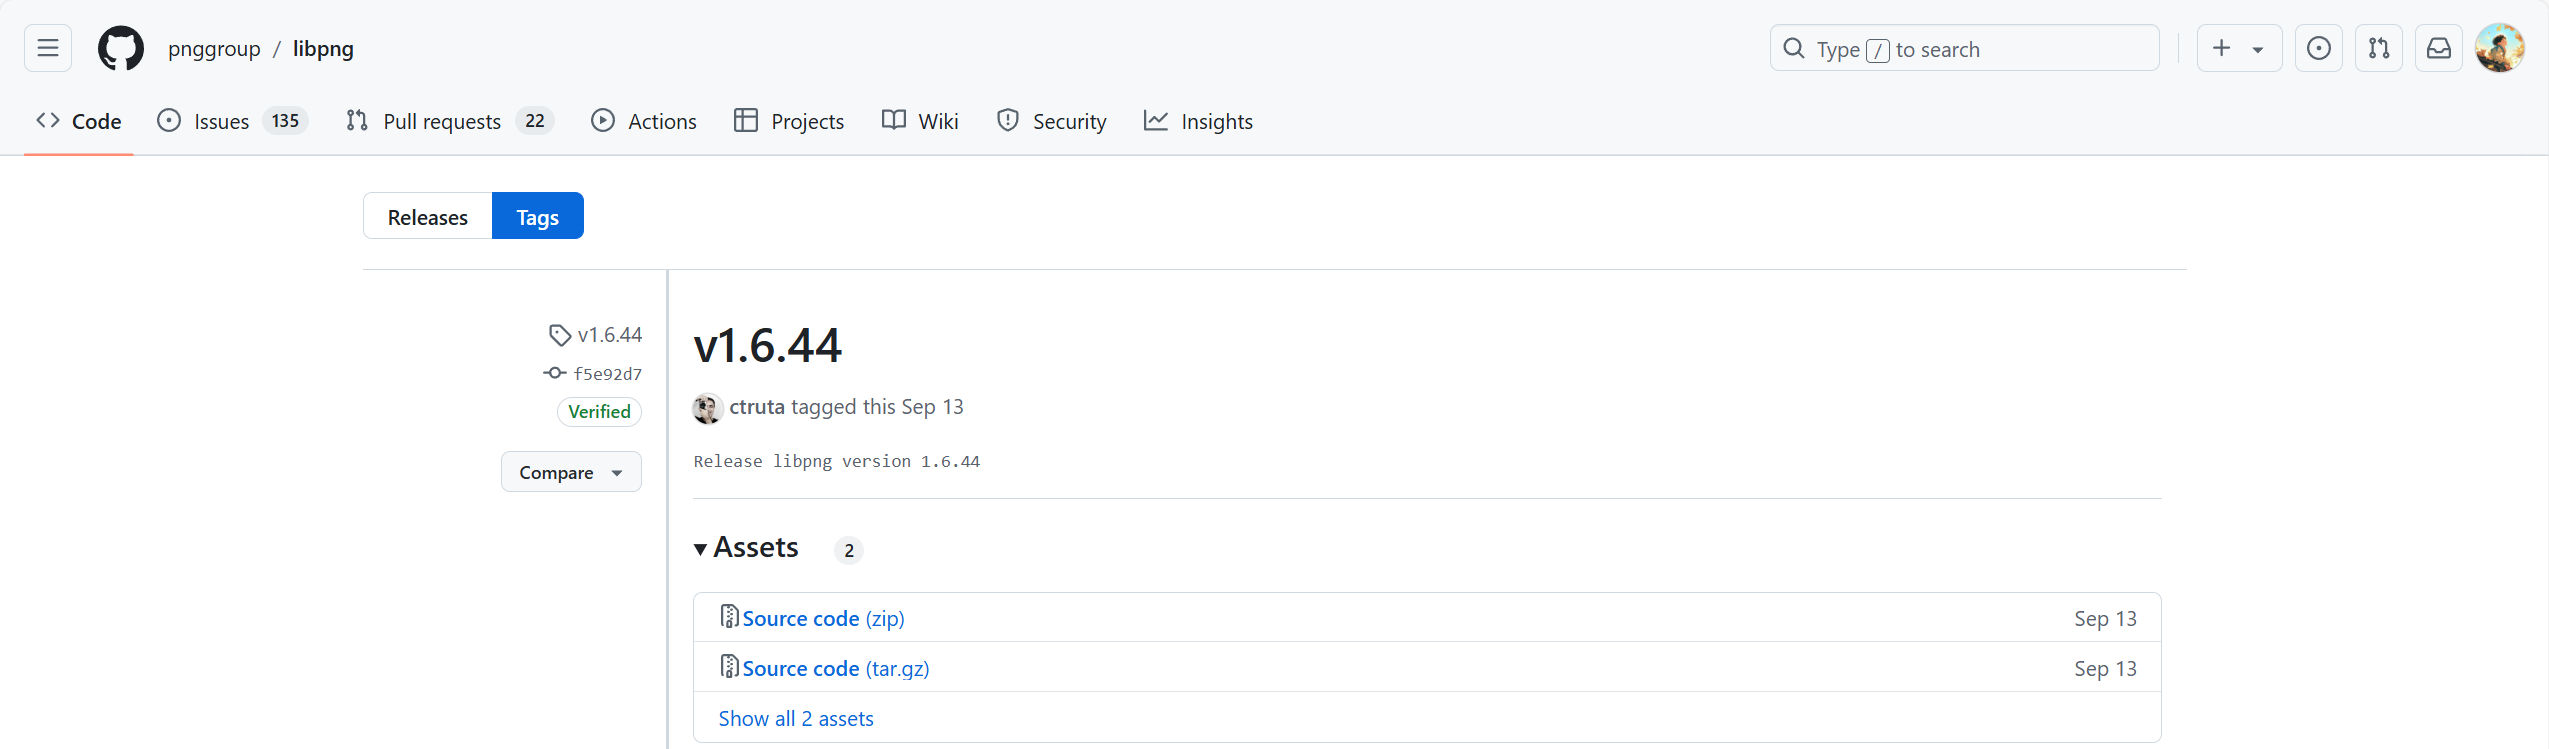The height and width of the screenshot is (749, 2549).
Task: Click the Pull requests count badge 22
Action: click(535, 121)
